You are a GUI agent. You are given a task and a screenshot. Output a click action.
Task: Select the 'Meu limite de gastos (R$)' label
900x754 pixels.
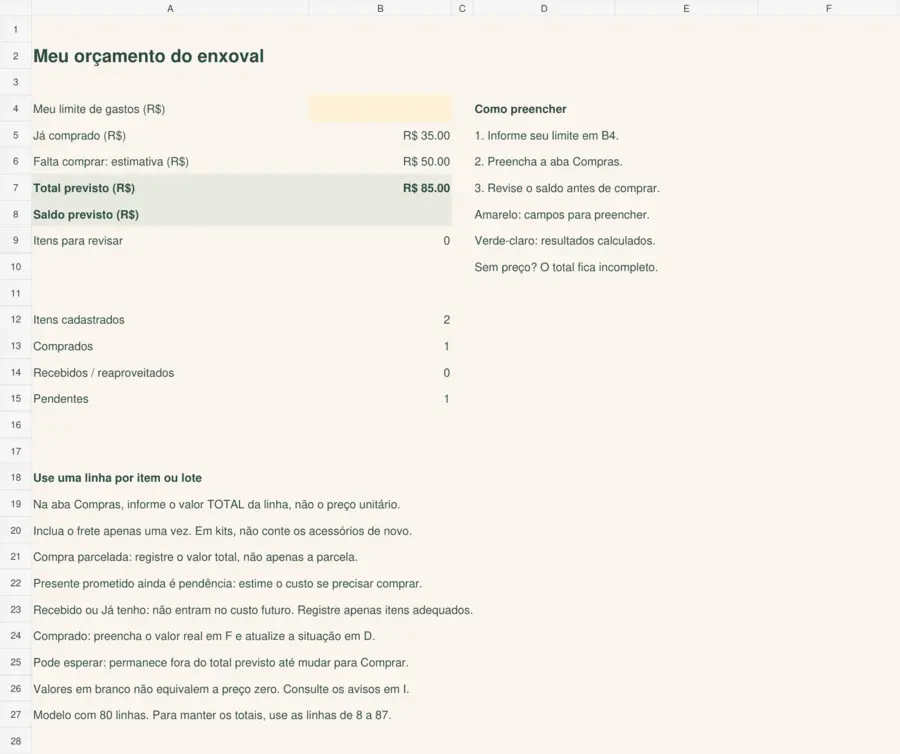99,109
